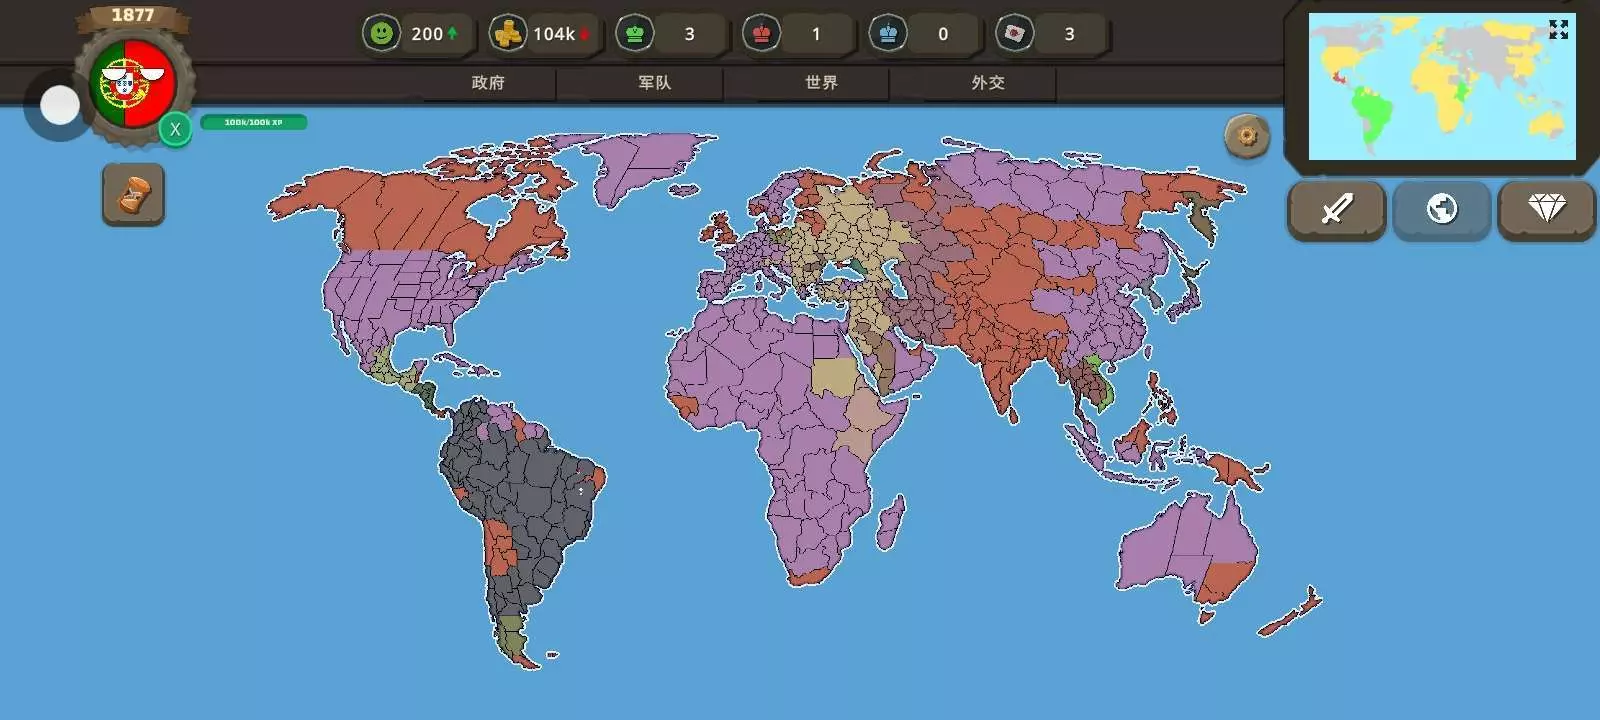Click the 100k XP progress bar

tap(254, 122)
